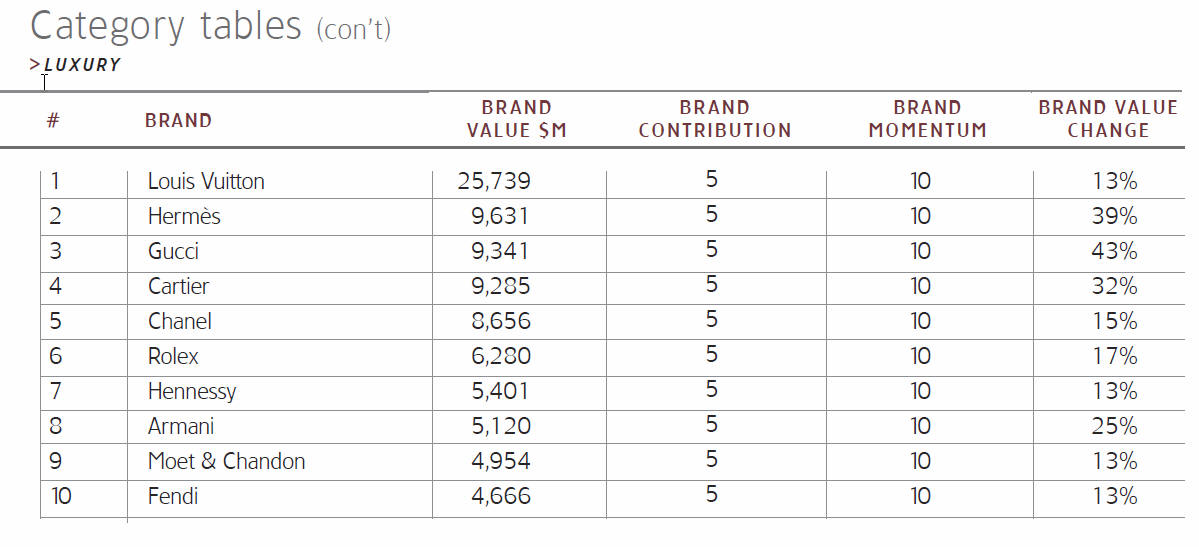Click the Luxury category label
Viewport: 1199px width, 547px height.
(82, 65)
